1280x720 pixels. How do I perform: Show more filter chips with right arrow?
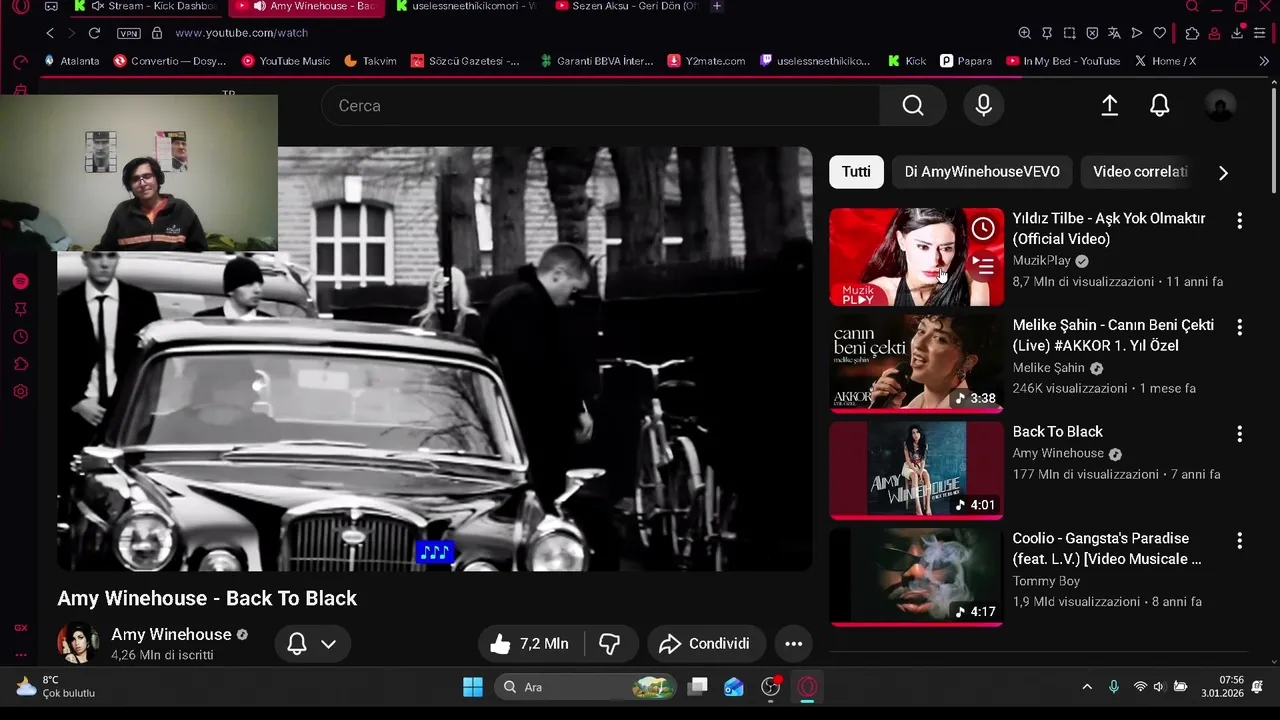1223,172
